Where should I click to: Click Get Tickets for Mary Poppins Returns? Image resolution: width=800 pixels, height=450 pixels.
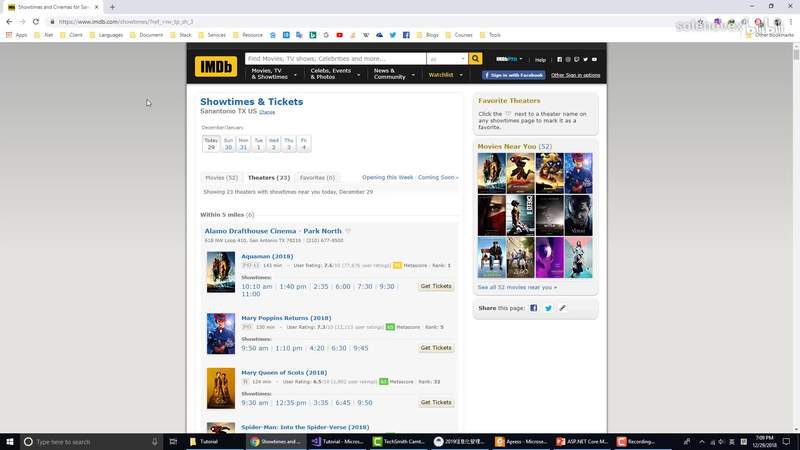[436, 348]
